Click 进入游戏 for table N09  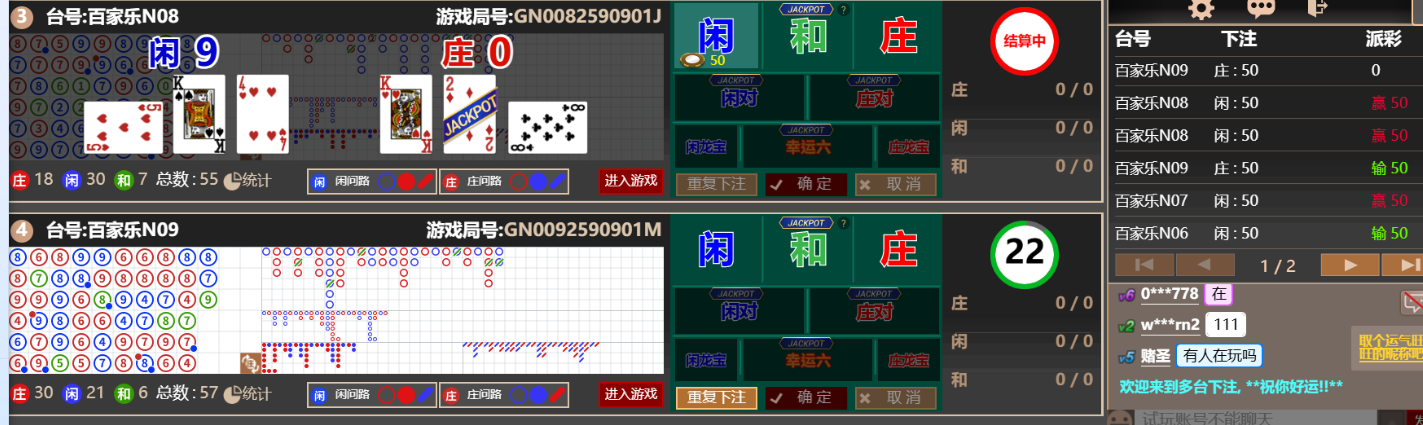point(631,394)
